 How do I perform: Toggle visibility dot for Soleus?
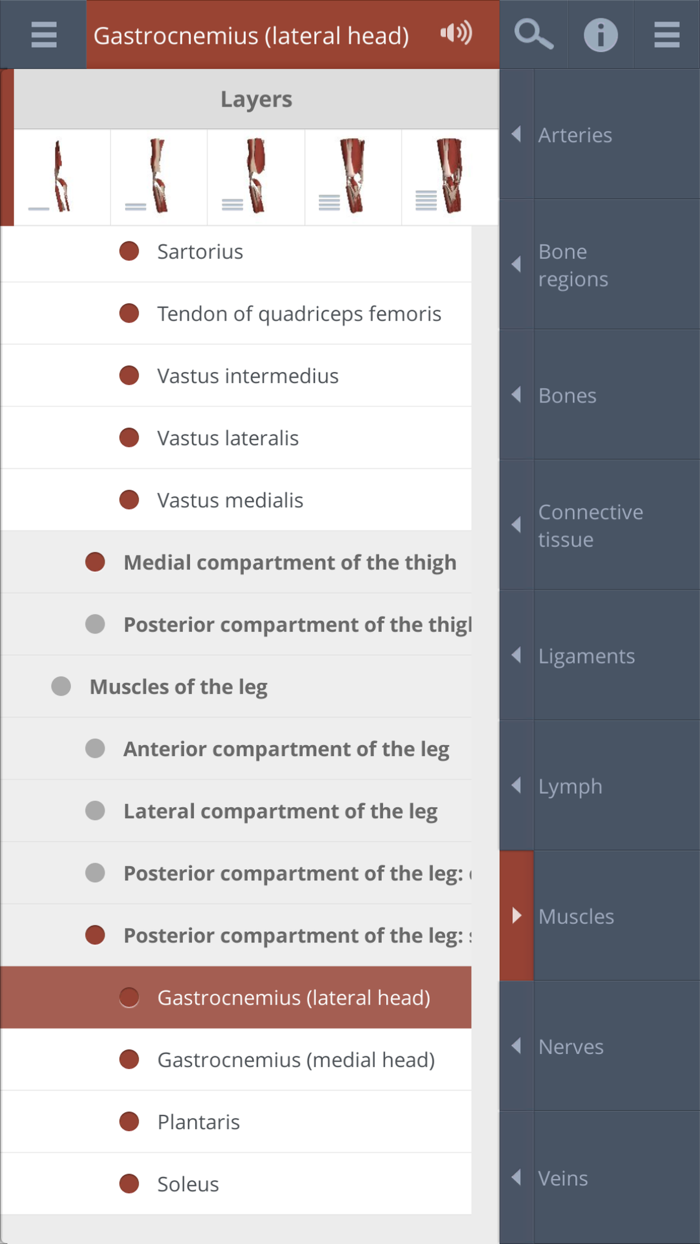(129, 1184)
